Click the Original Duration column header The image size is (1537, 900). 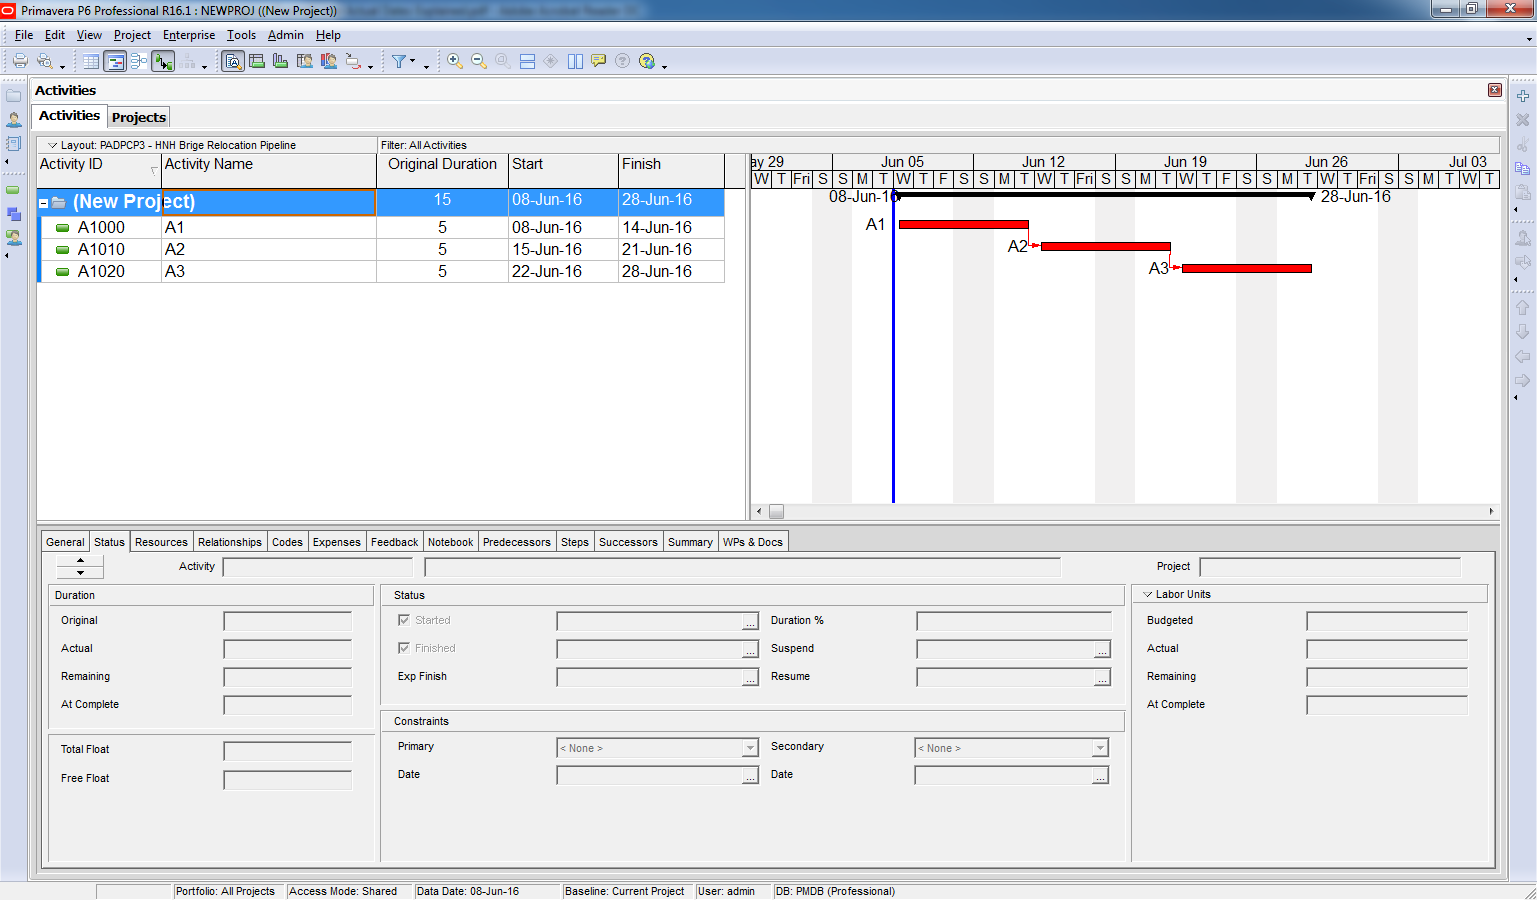442,165
